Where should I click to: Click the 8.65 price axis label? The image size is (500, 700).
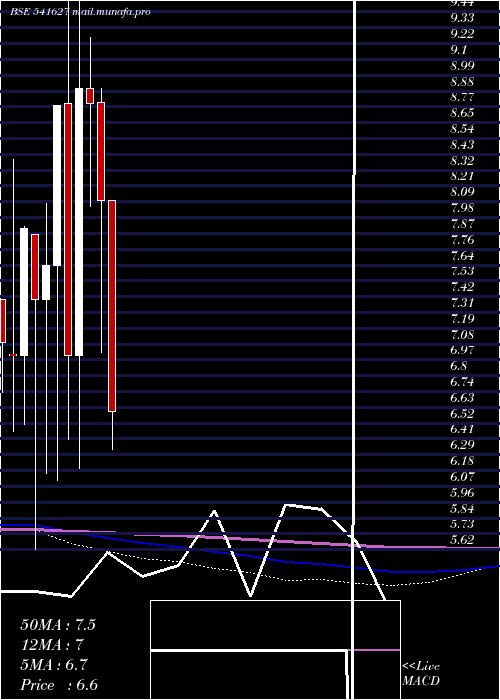click(462, 112)
